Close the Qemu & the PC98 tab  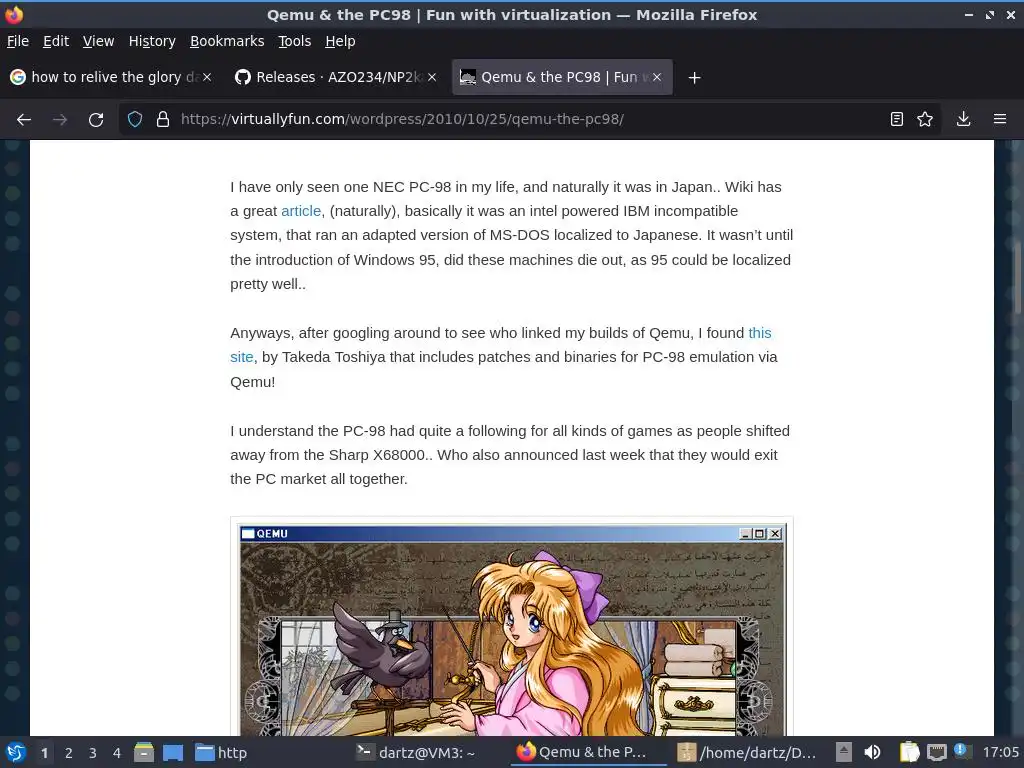[657, 77]
